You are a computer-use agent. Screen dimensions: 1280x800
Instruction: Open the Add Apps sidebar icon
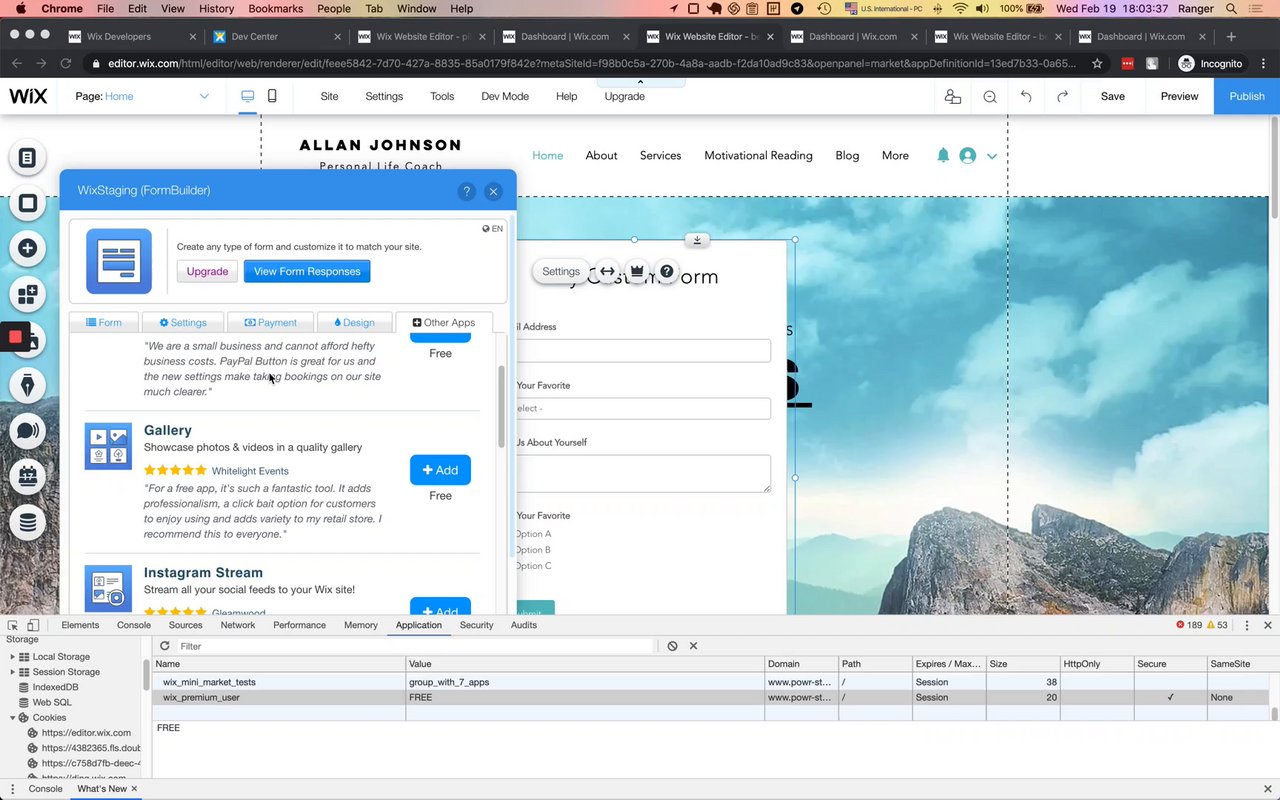28,294
